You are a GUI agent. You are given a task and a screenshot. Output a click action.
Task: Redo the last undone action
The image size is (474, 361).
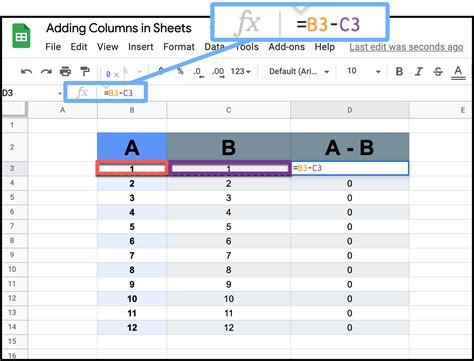(46, 71)
